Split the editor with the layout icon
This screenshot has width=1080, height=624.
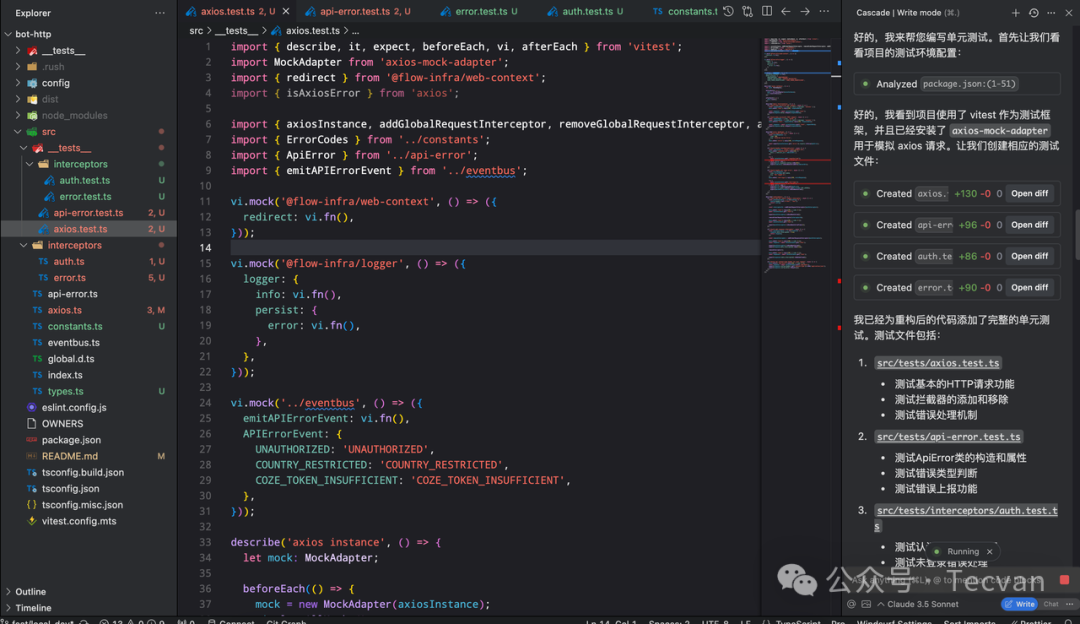coord(767,12)
